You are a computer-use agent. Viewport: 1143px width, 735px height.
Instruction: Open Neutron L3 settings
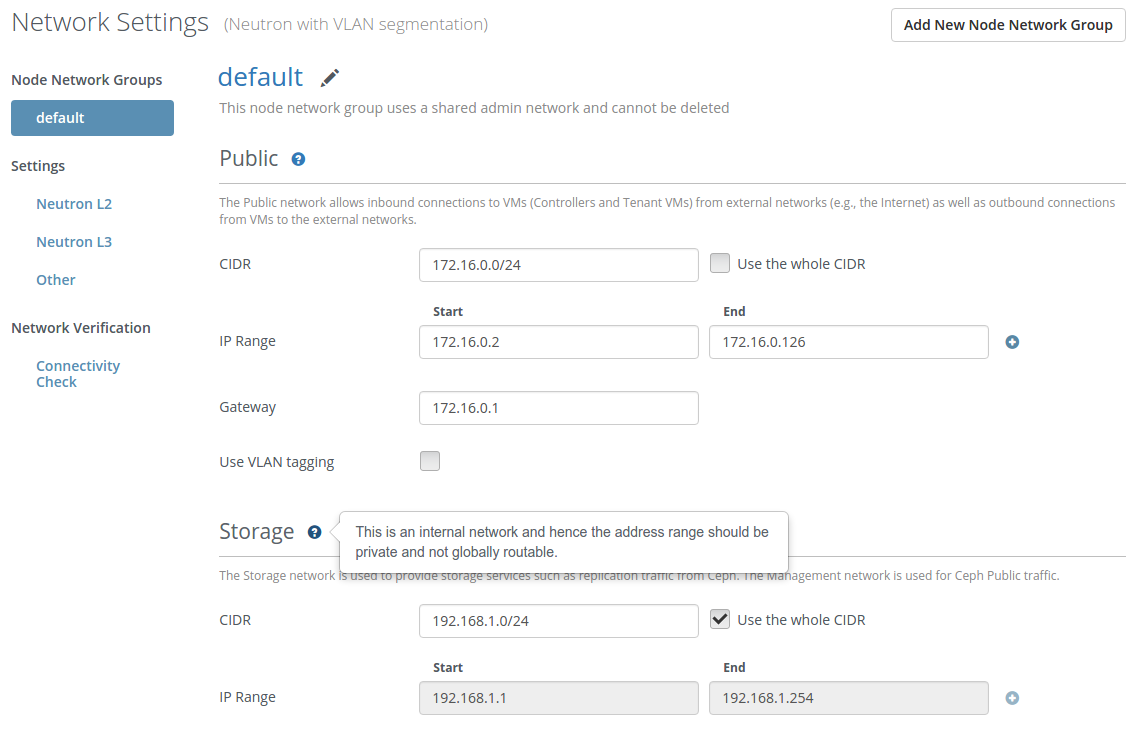point(74,242)
